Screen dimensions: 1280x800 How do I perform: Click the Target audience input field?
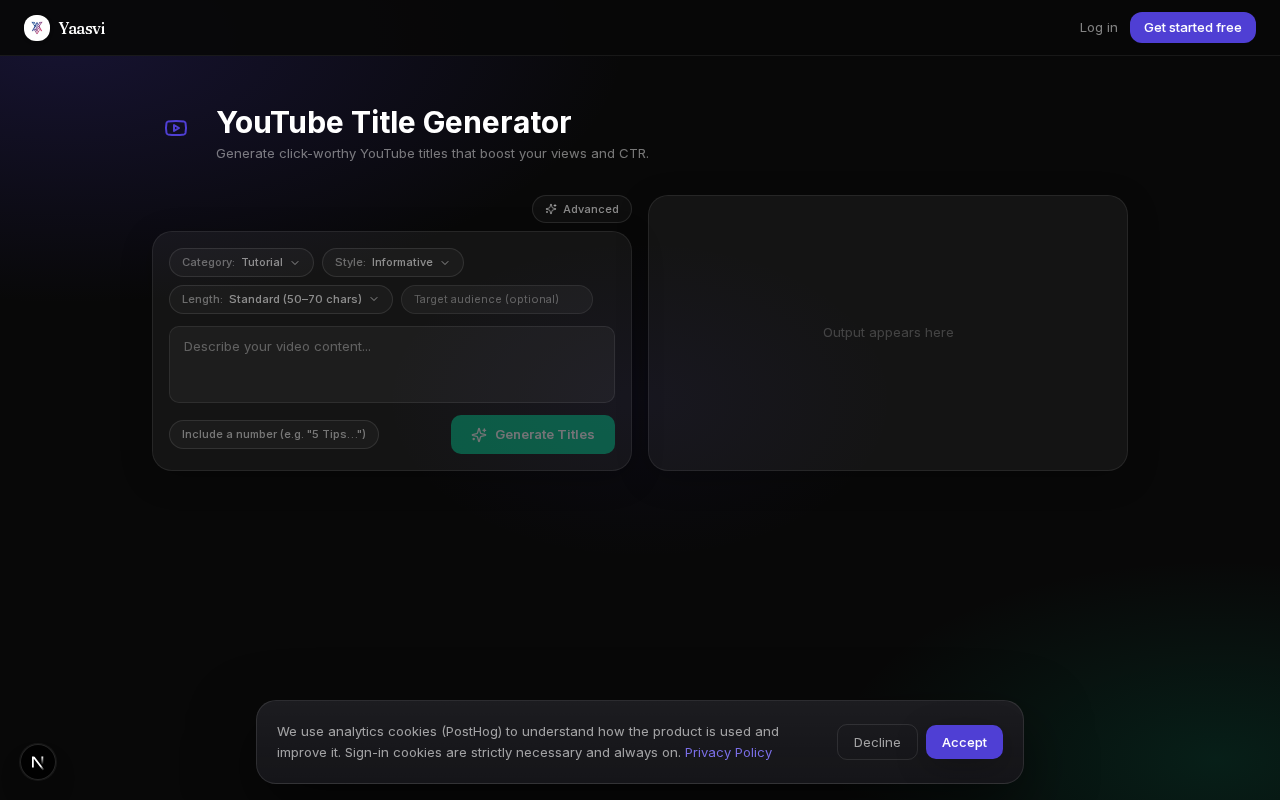click(497, 299)
